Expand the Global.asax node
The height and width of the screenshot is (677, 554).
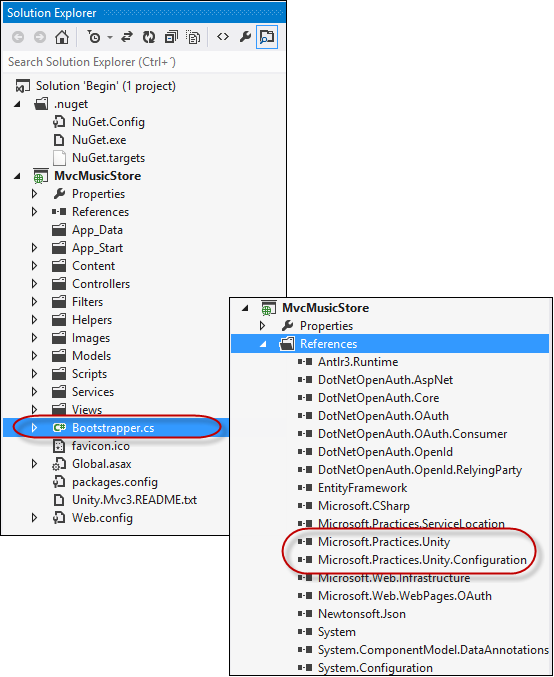35,464
